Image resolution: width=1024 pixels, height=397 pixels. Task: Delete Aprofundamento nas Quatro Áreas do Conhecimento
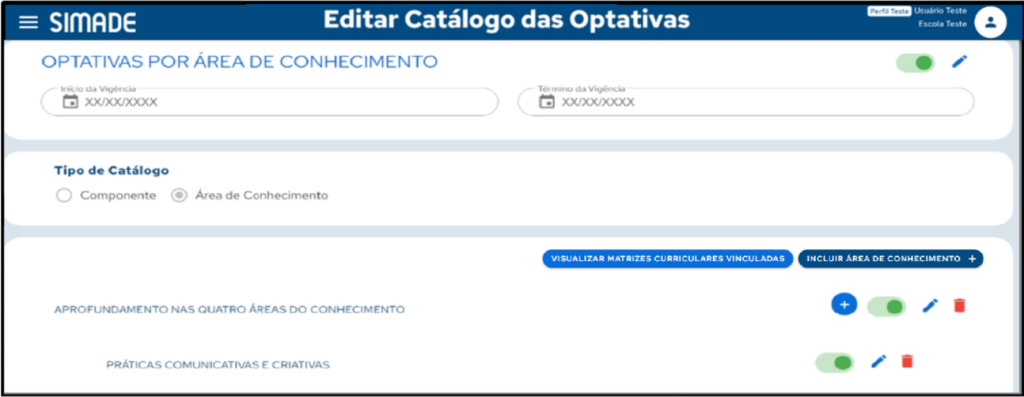point(959,305)
